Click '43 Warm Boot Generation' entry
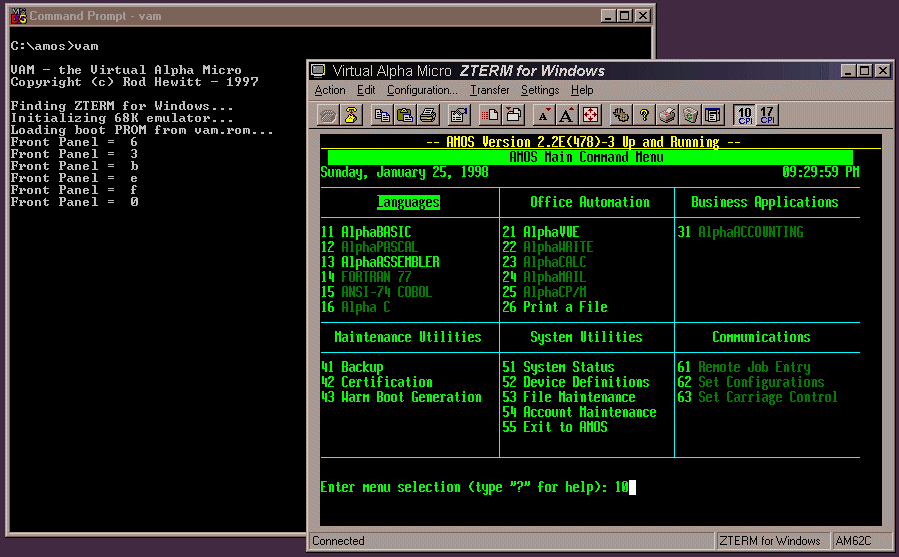Viewport: 899px width, 557px height. click(401, 396)
